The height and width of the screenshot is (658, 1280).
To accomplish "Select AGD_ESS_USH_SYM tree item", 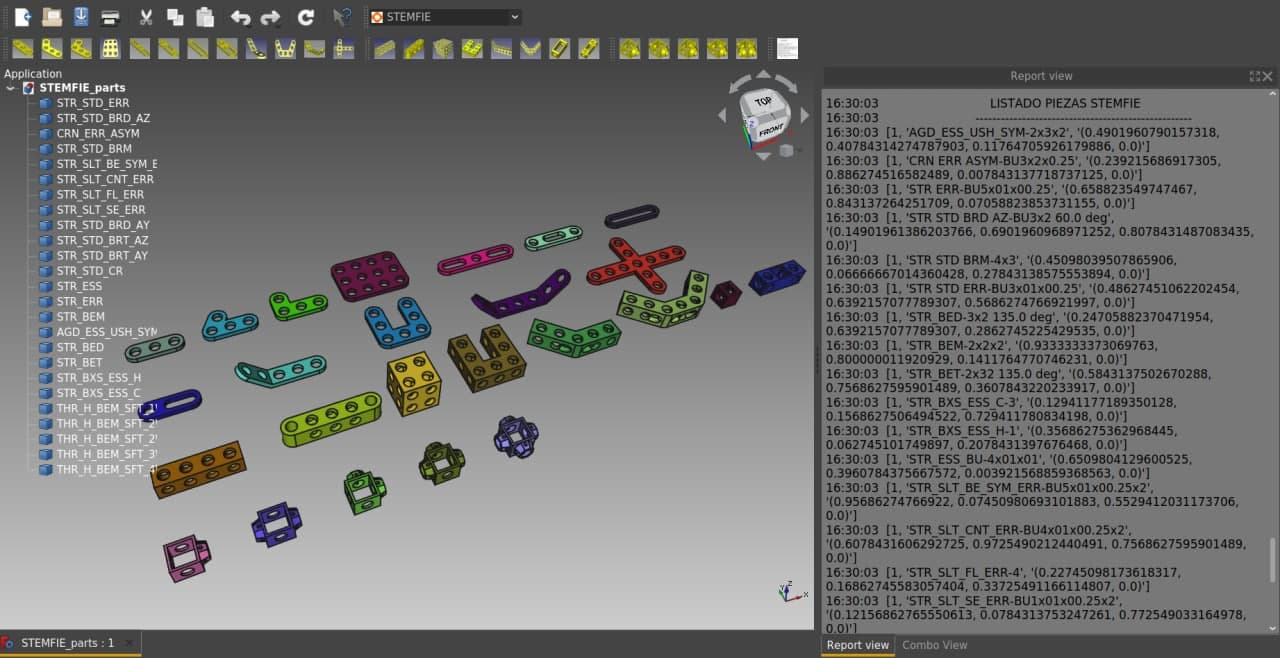I will click(106, 332).
